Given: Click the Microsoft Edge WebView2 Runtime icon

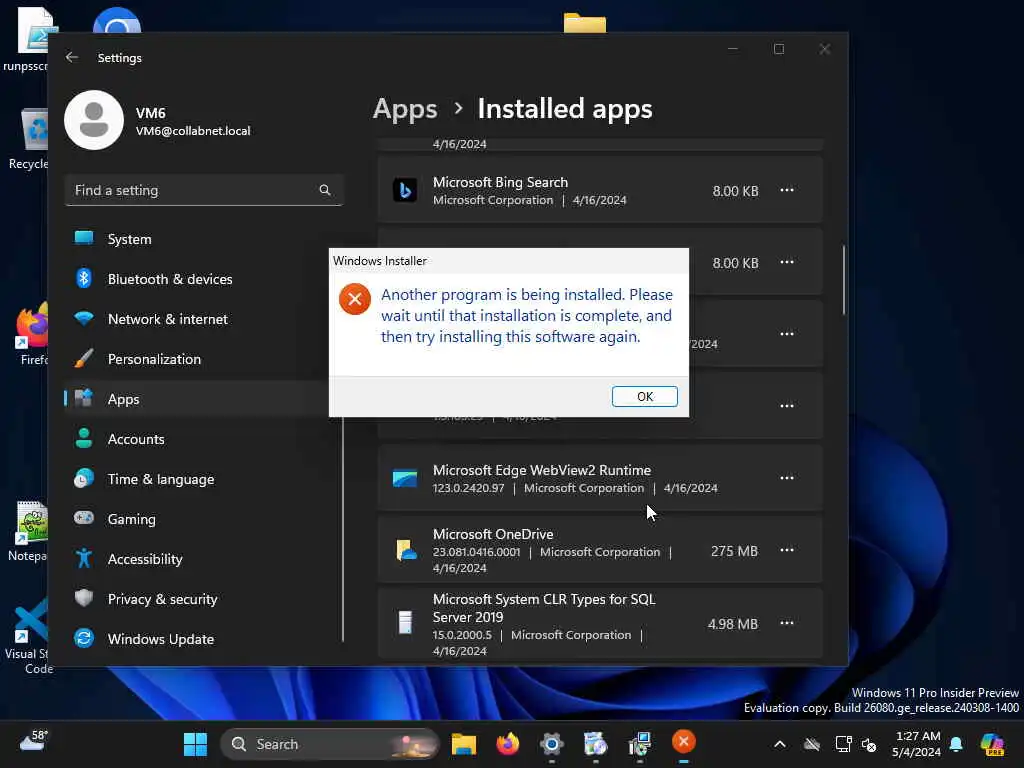Looking at the screenshot, I should [x=405, y=478].
